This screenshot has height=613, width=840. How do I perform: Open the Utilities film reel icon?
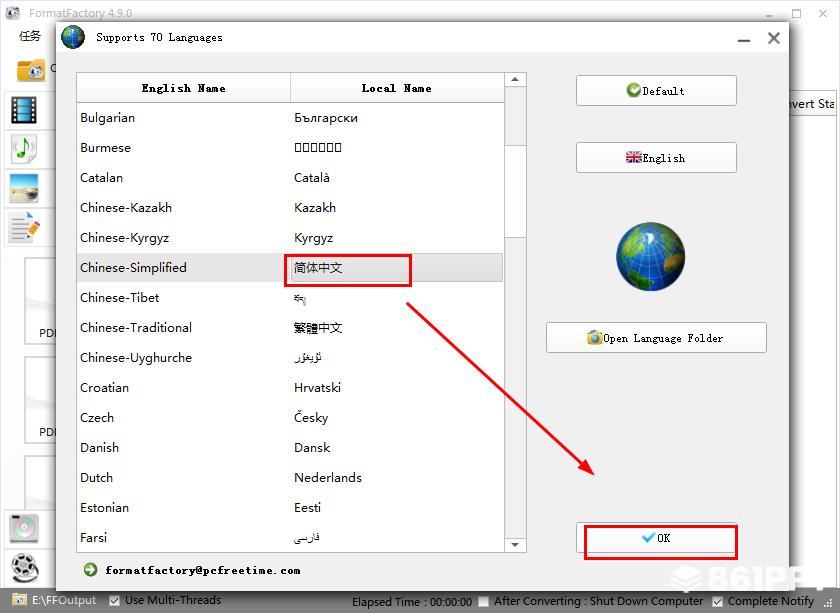[25, 567]
